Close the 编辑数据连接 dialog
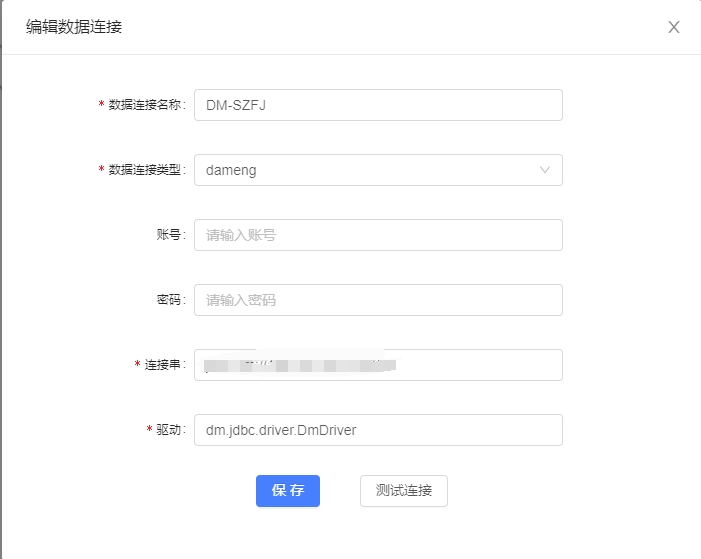Viewport: 701px width, 559px height. click(674, 27)
